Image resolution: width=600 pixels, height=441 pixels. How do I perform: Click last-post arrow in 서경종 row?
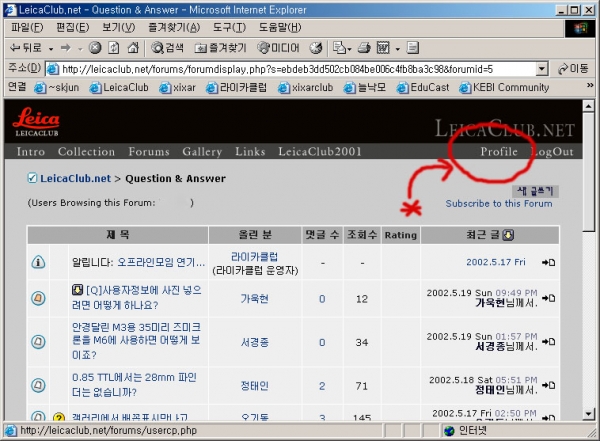point(548,341)
